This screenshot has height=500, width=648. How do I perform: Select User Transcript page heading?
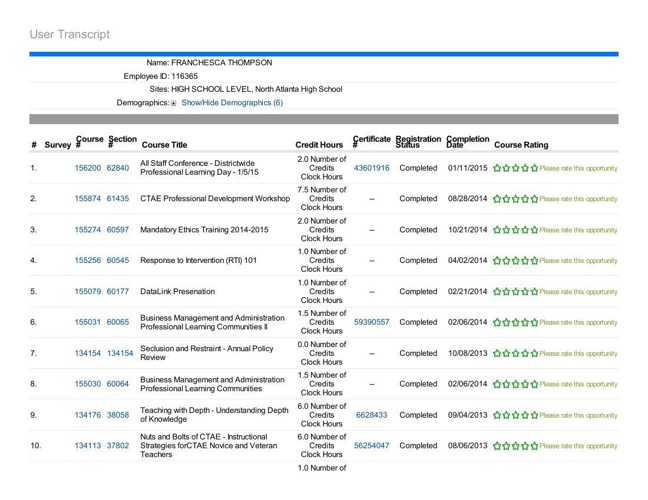(69, 34)
